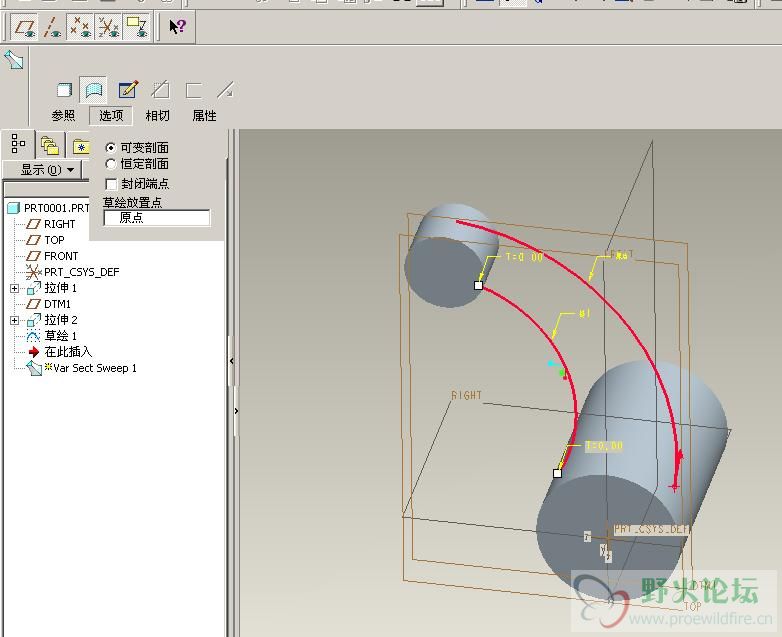Image resolution: width=782 pixels, height=637 pixels.
Task: Open the favorites tab icon
Action: (x=79, y=147)
